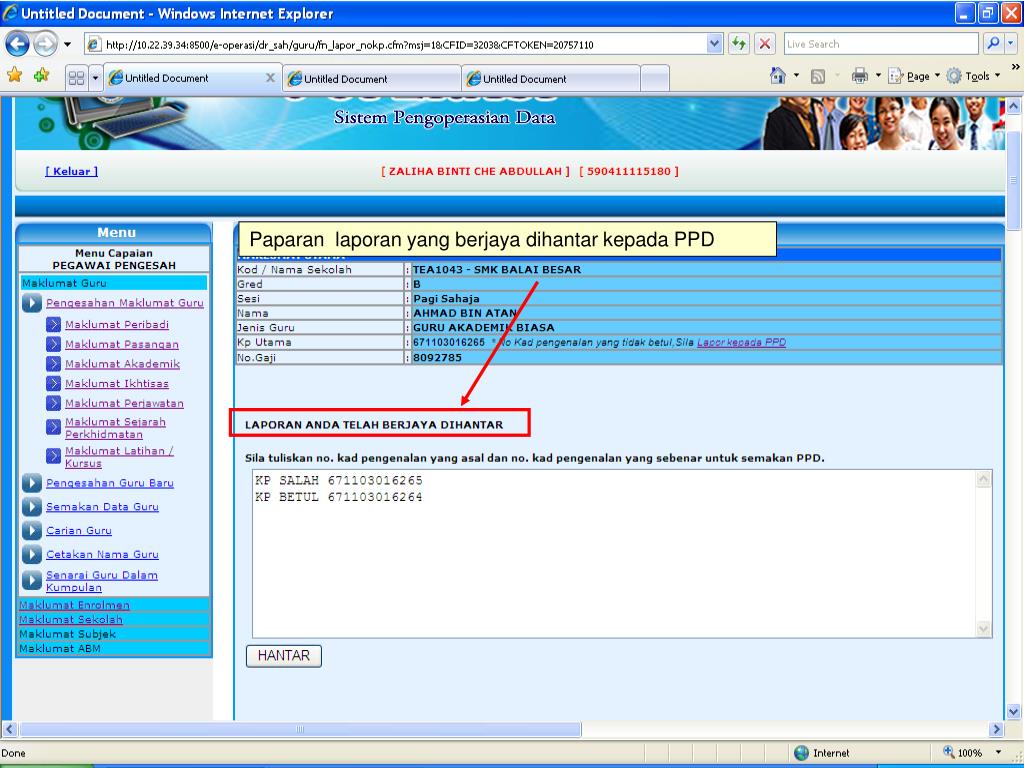Image resolution: width=1024 pixels, height=768 pixels.
Task: Click the Refresh page icon
Action: coord(739,44)
